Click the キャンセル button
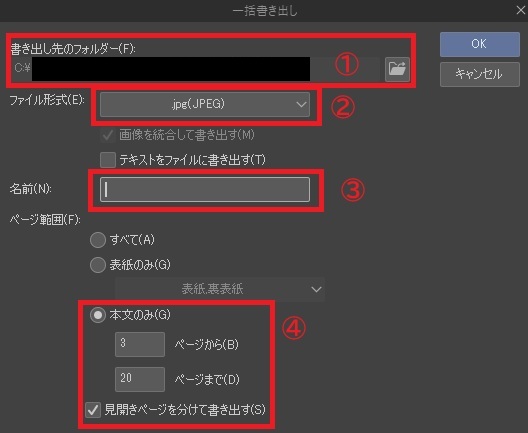The width and height of the screenshot is (528, 433). click(480, 74)
